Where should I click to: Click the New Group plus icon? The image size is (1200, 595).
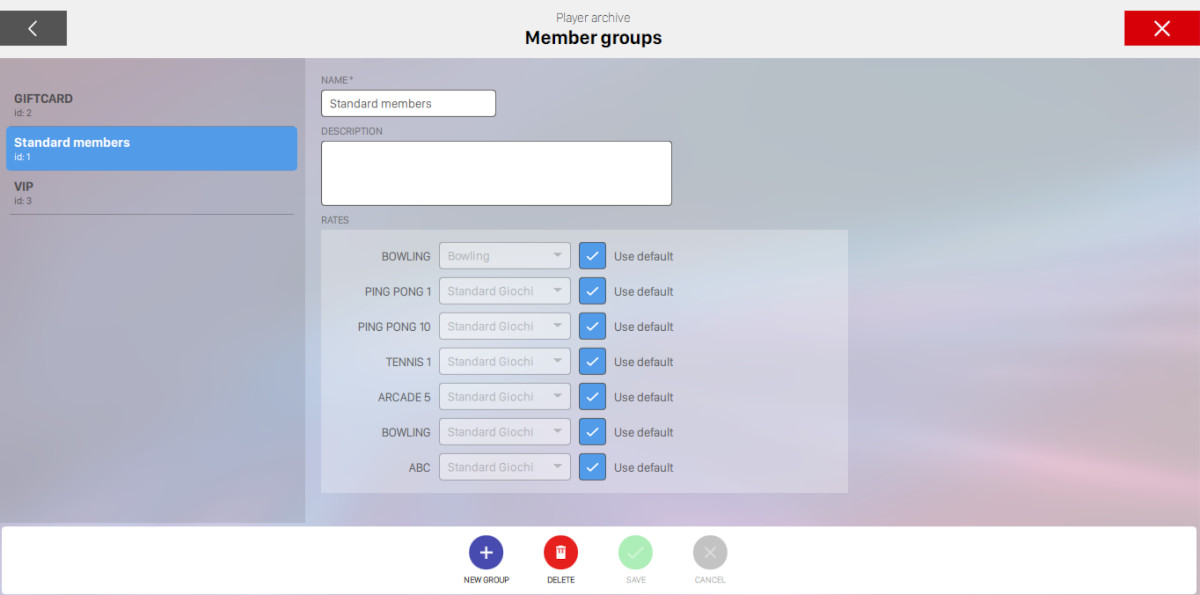[x=486, y=552]
